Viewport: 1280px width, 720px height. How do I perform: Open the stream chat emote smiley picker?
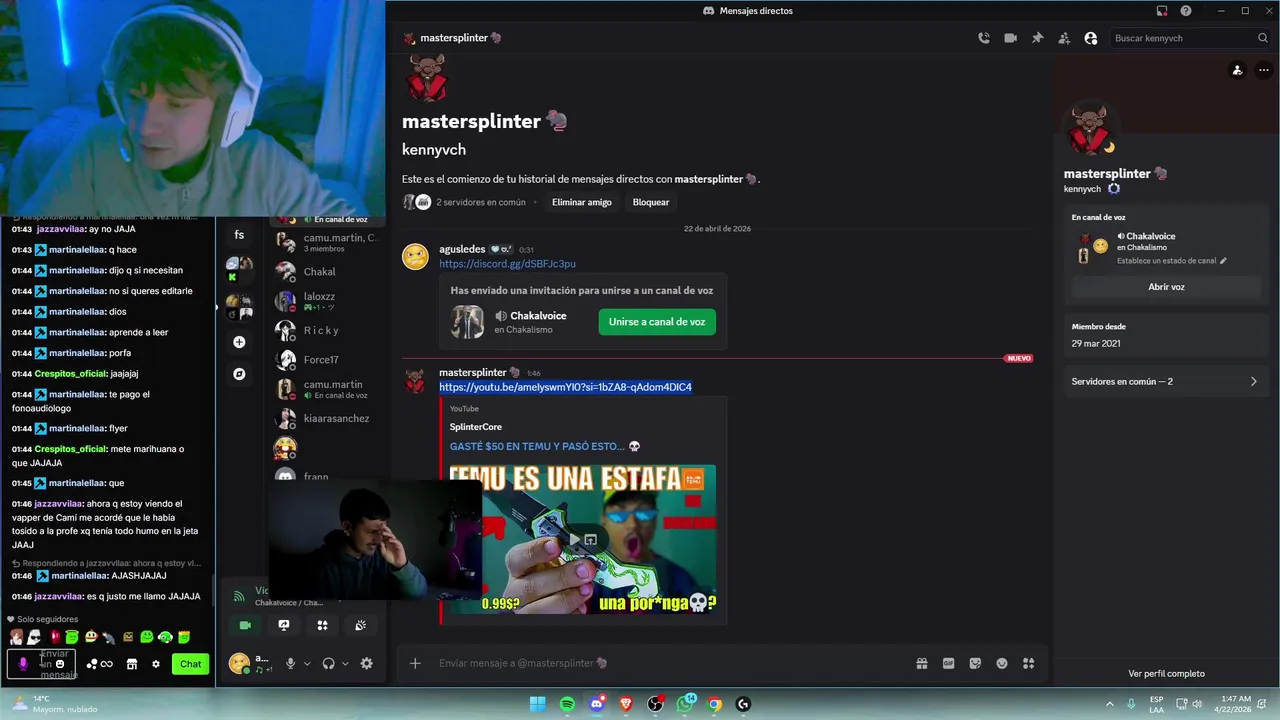coord(60,664)
